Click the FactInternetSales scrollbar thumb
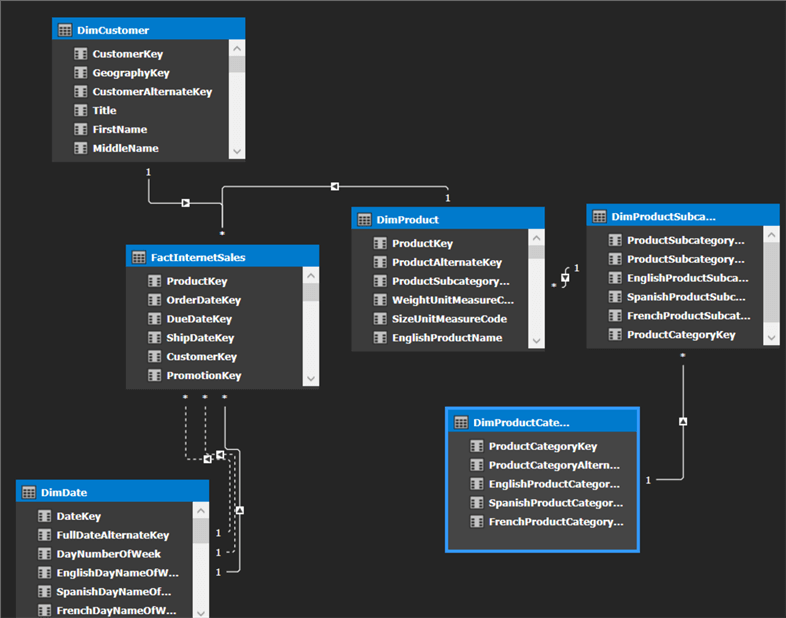 [311, 292]
